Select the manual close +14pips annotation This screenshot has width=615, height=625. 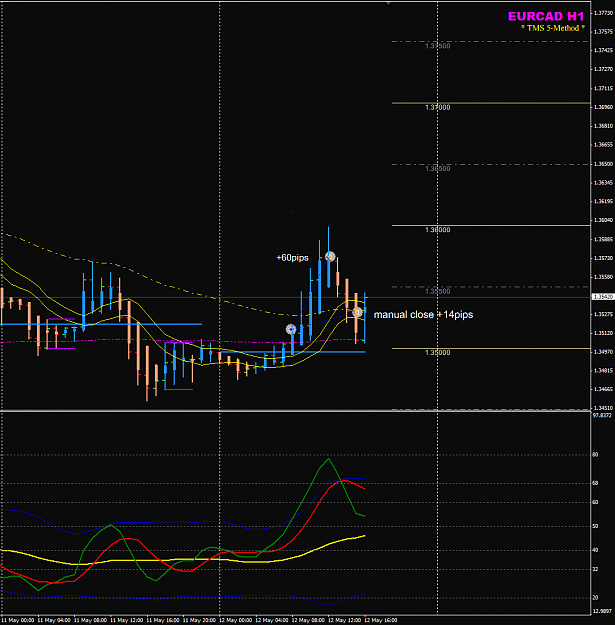coord(423,314)
